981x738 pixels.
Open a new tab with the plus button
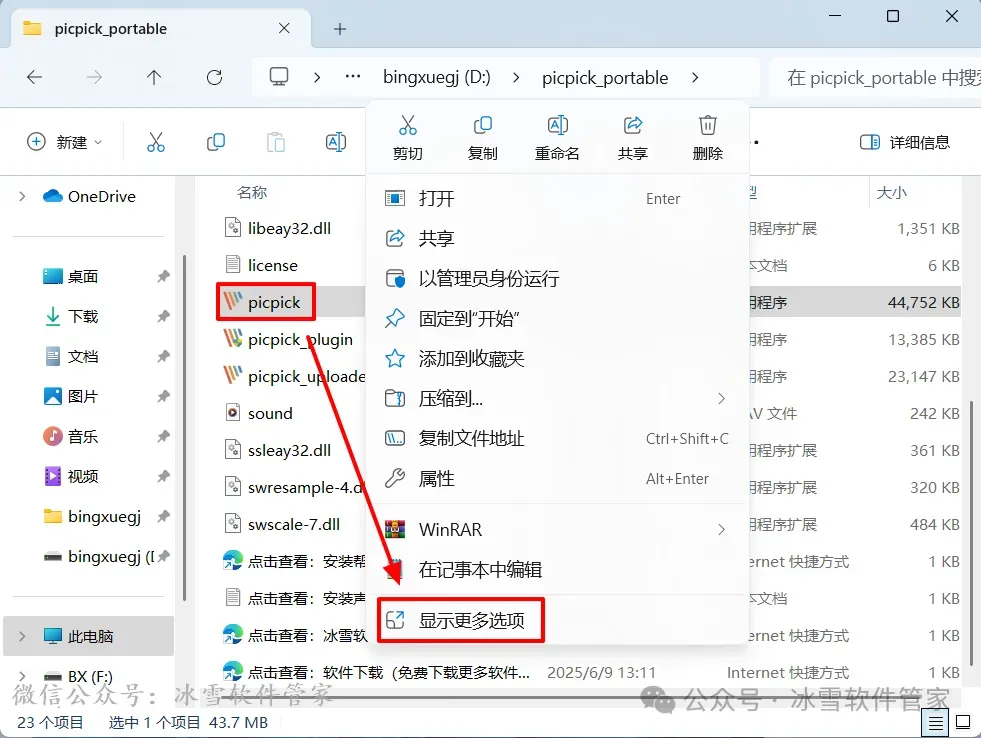pos(340,29)
